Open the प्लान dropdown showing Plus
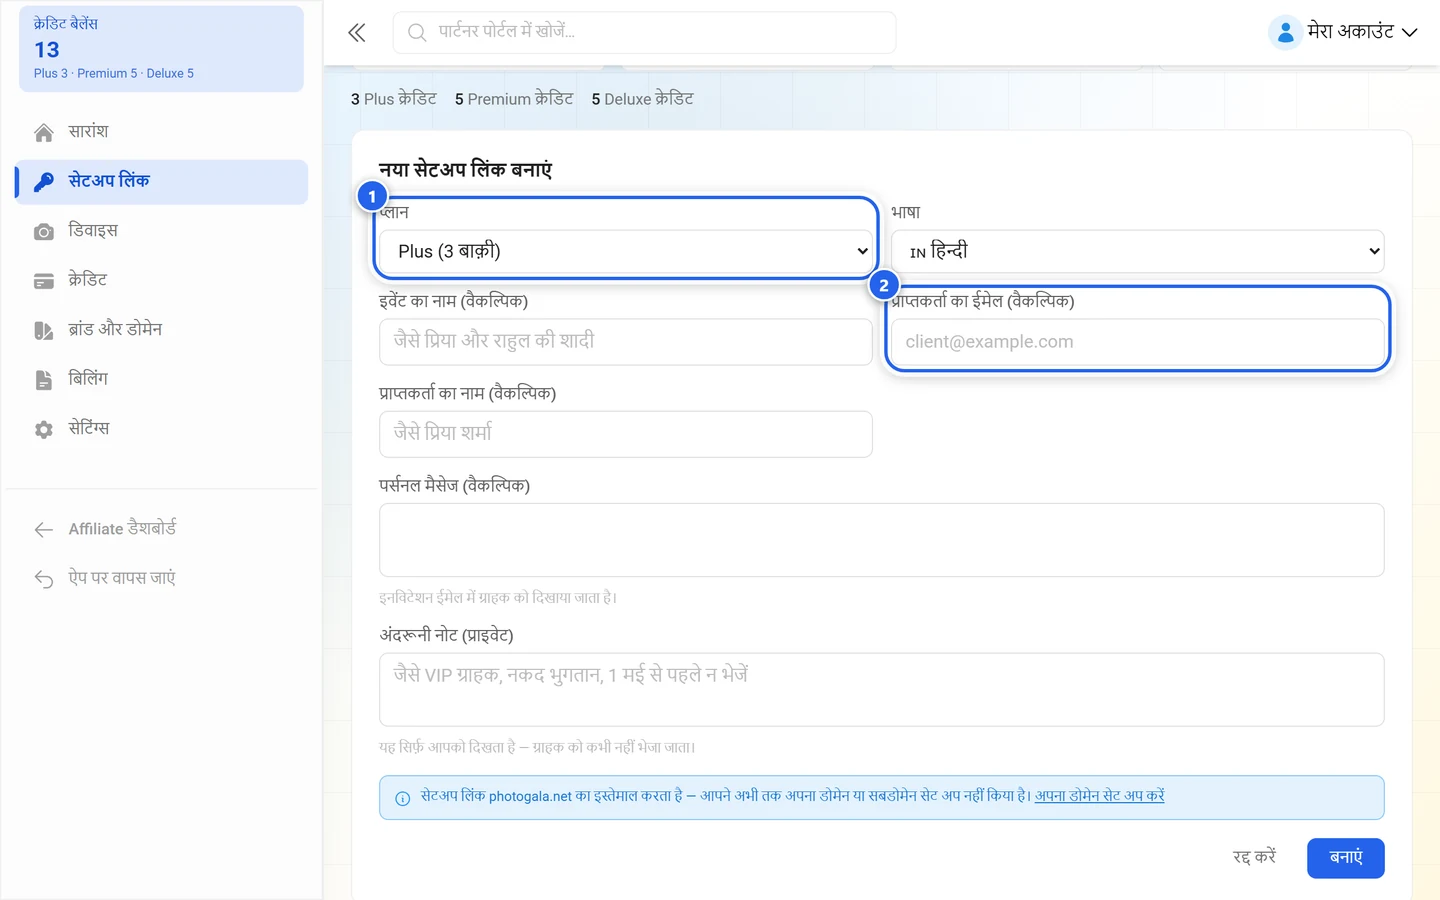This screenshot has width=1440, height=900. 626,251
